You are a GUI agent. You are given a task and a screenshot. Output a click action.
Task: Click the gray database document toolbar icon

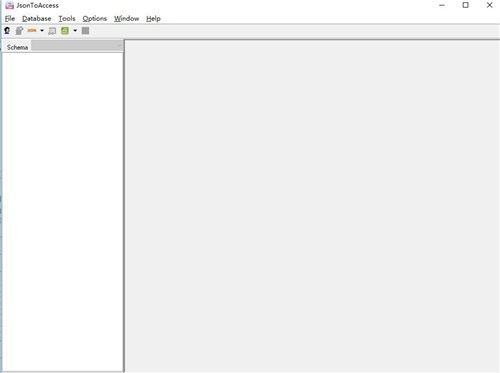click(x=19, y=31)
